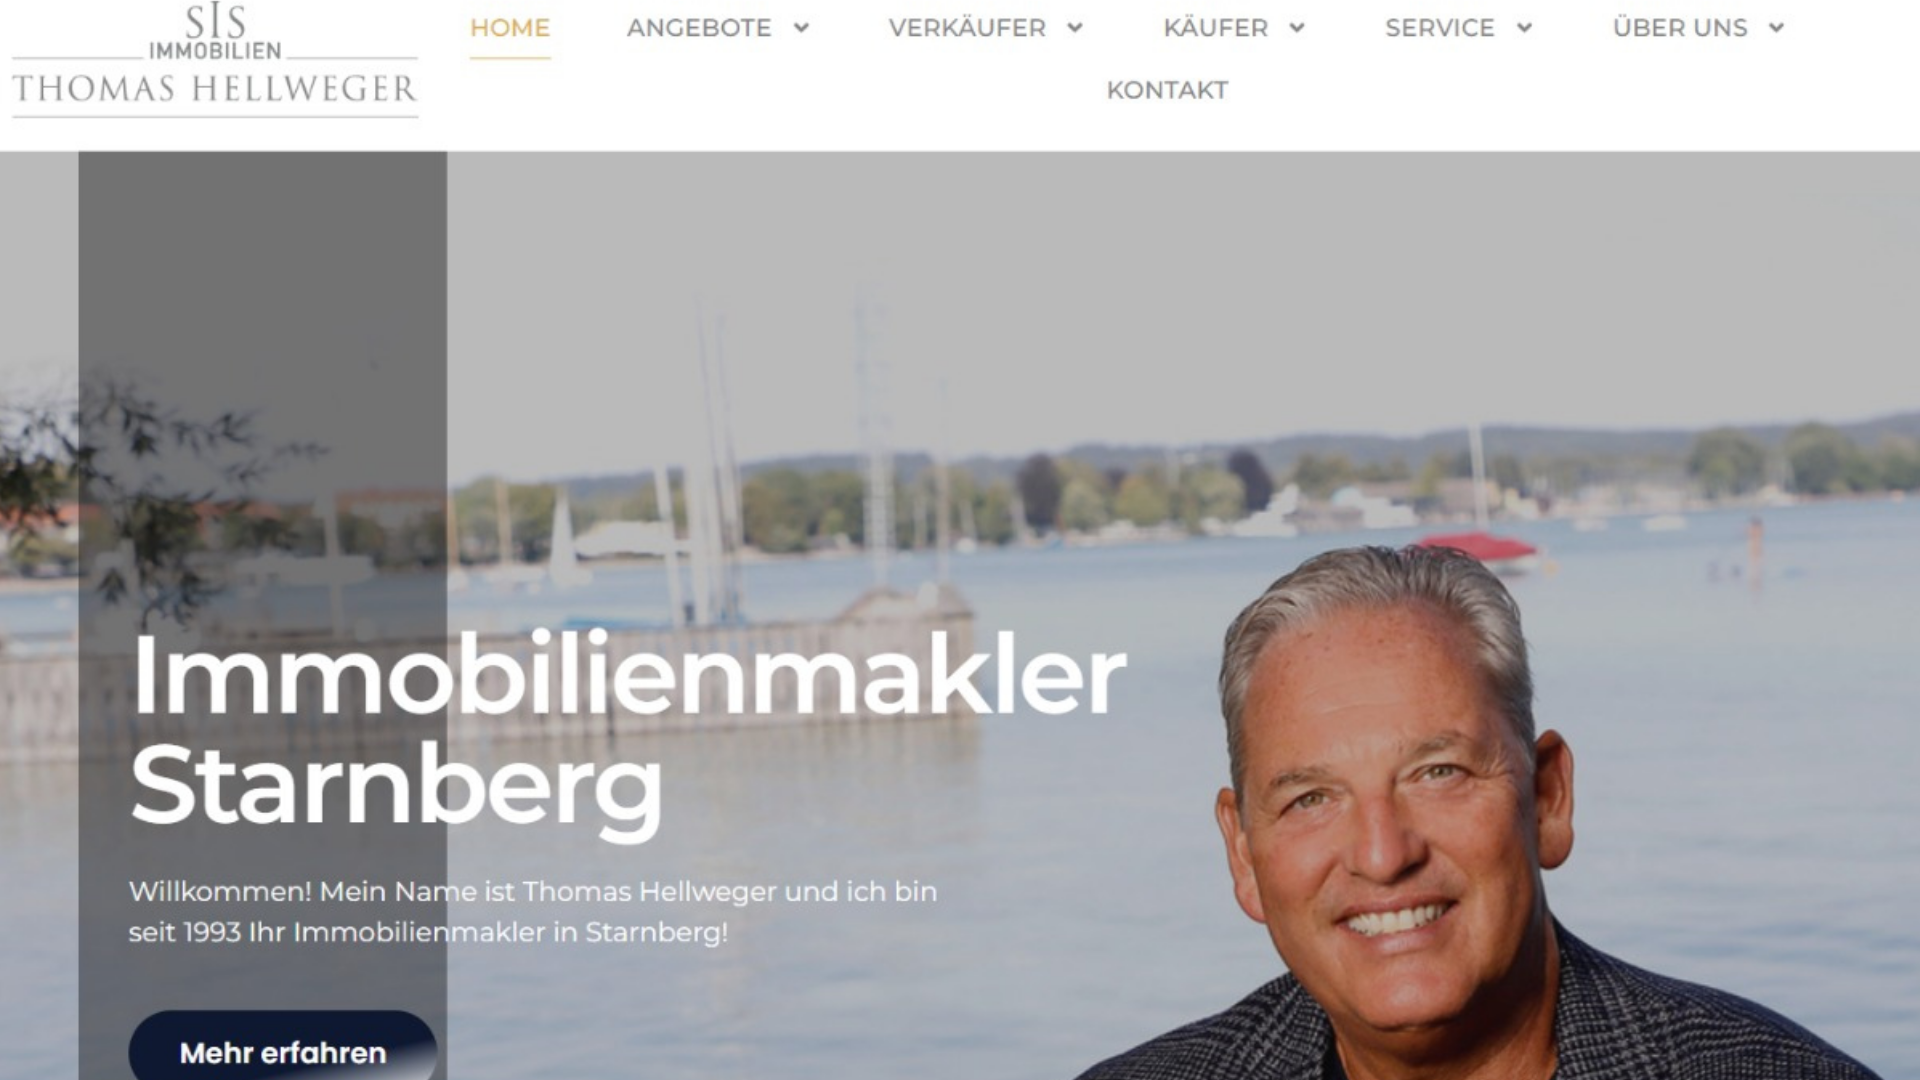This screenshot has height=1080, width=1920.
Task: Select the ÜBER UNS menu item
Action: 1680,28
